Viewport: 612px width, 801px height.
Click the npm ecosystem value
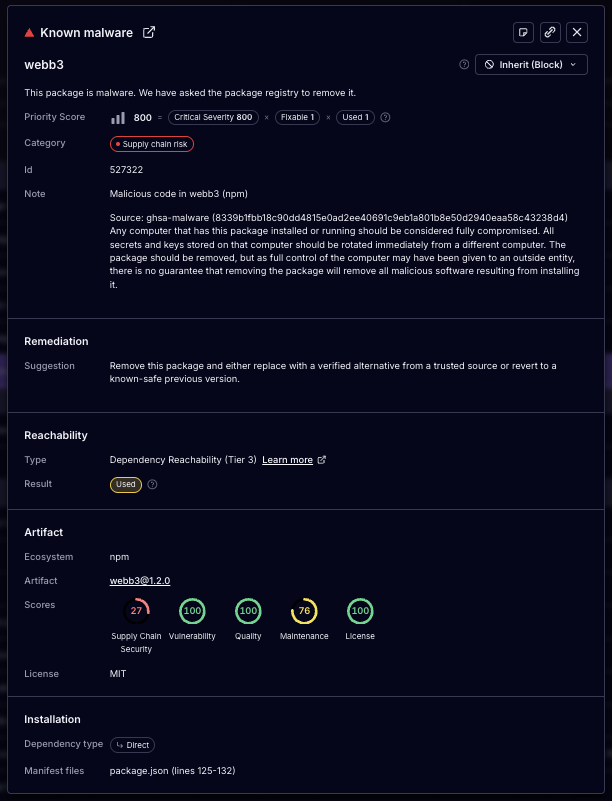point(119,557)
